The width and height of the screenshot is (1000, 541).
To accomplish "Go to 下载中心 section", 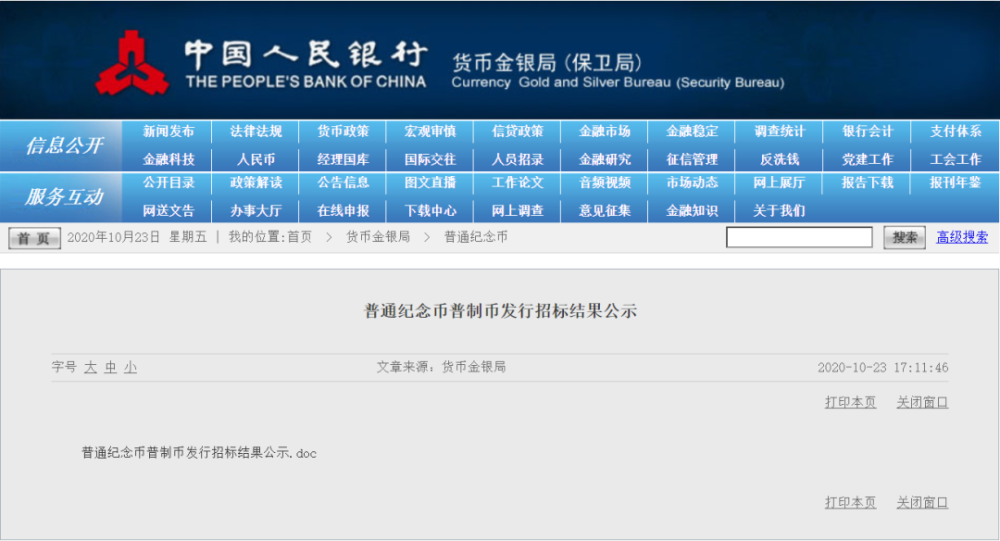I will 430,211.
